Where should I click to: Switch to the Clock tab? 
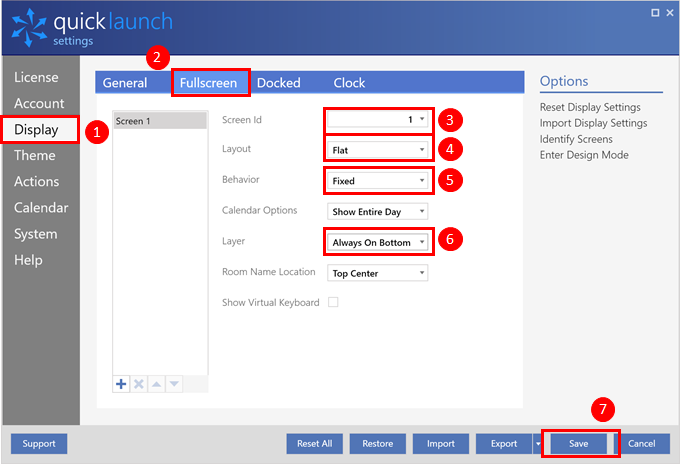point(349,82)
